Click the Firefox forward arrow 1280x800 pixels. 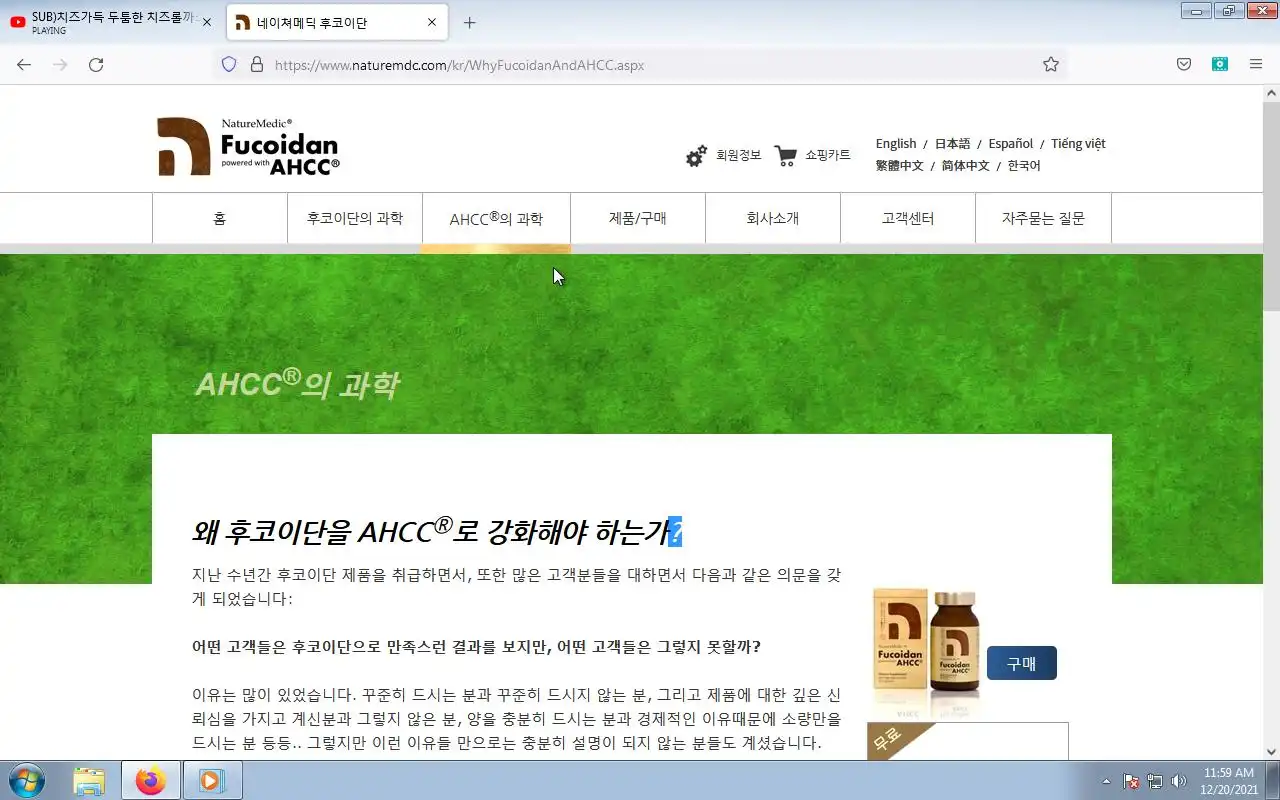click(x=60, y=64)
